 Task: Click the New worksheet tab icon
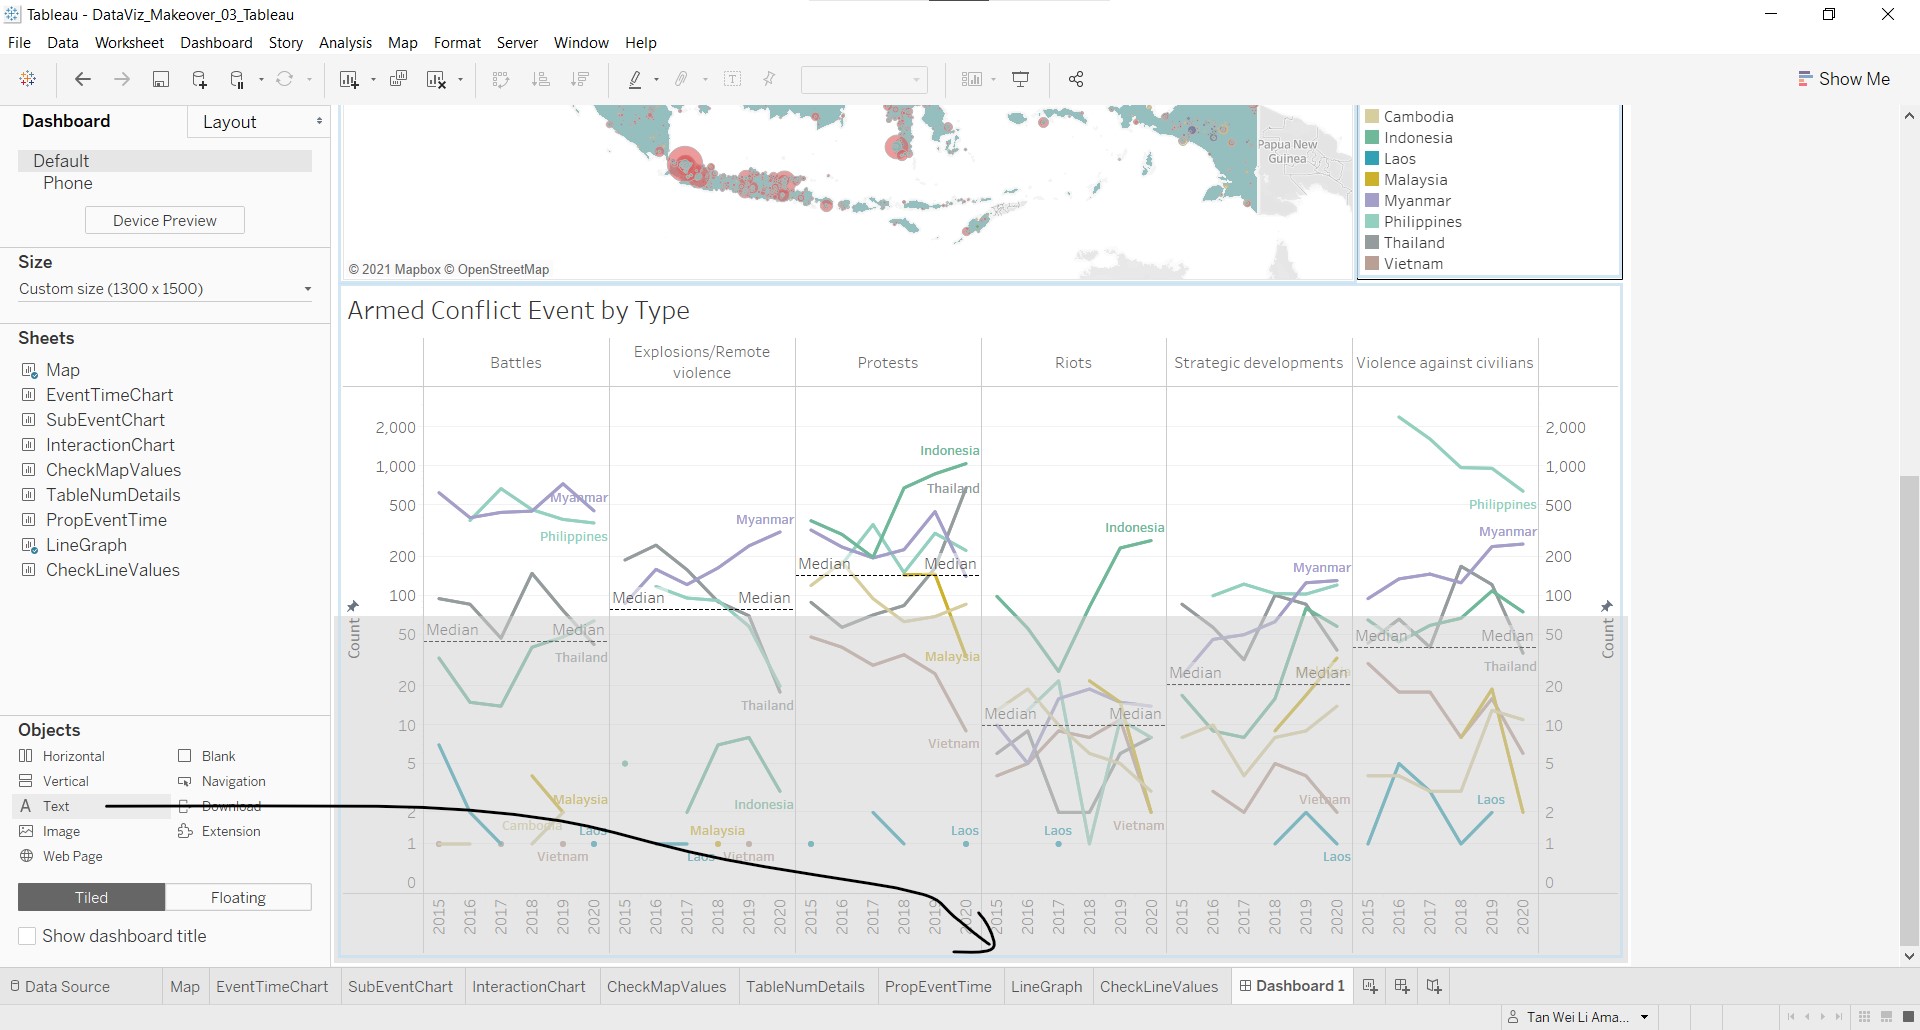click(x=1370, y=987)
